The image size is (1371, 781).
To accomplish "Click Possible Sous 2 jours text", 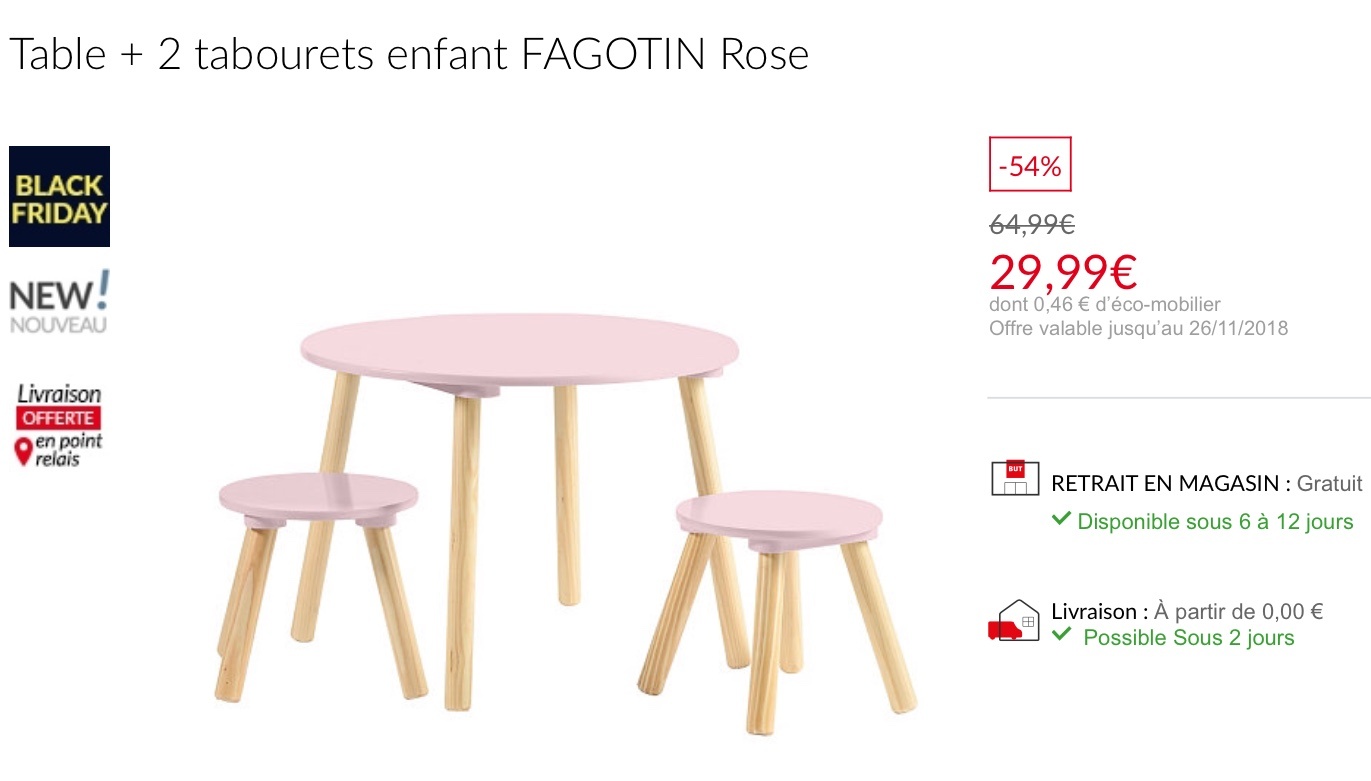I will [1188, 638].
